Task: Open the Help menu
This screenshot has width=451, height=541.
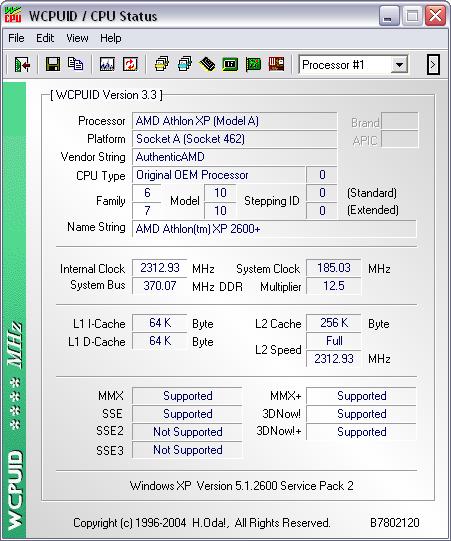Action: [x=110, y=38]
